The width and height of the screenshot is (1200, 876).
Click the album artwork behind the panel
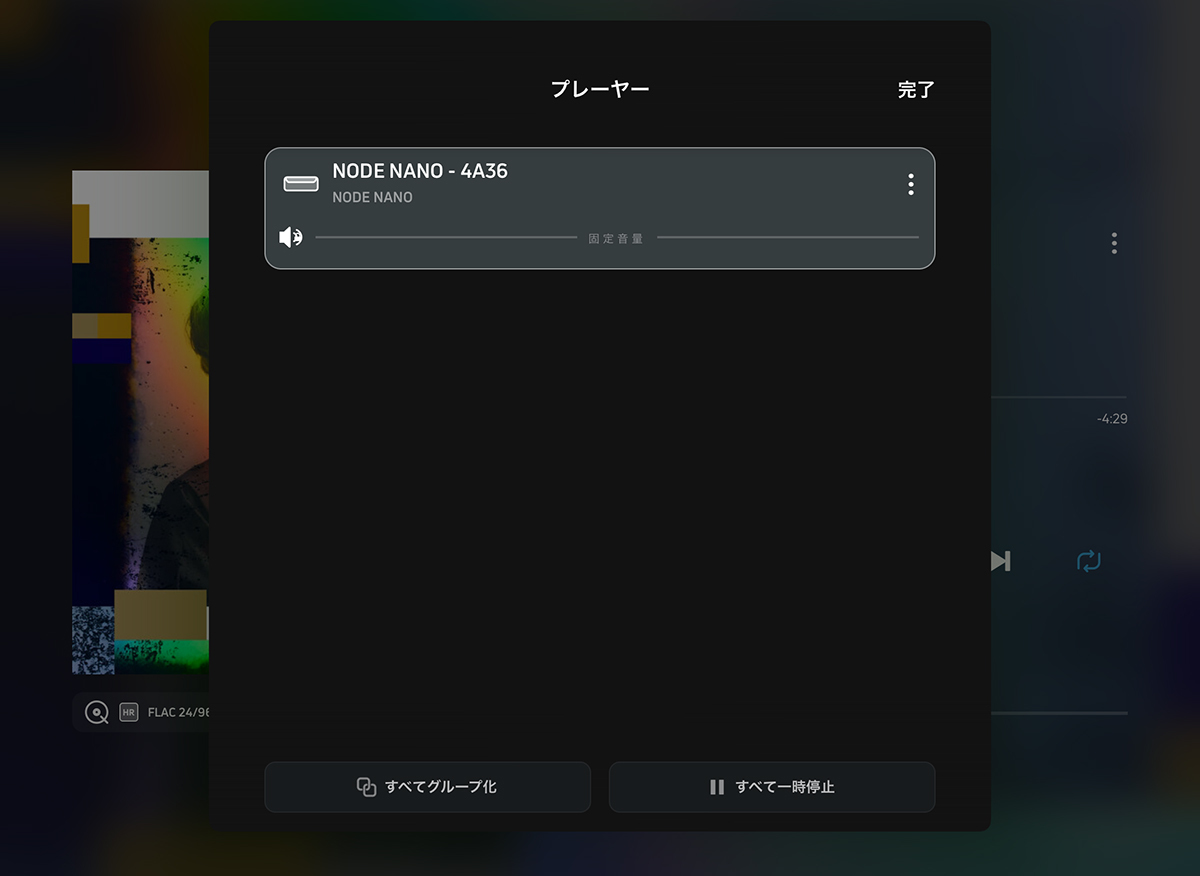pos(140,422)
